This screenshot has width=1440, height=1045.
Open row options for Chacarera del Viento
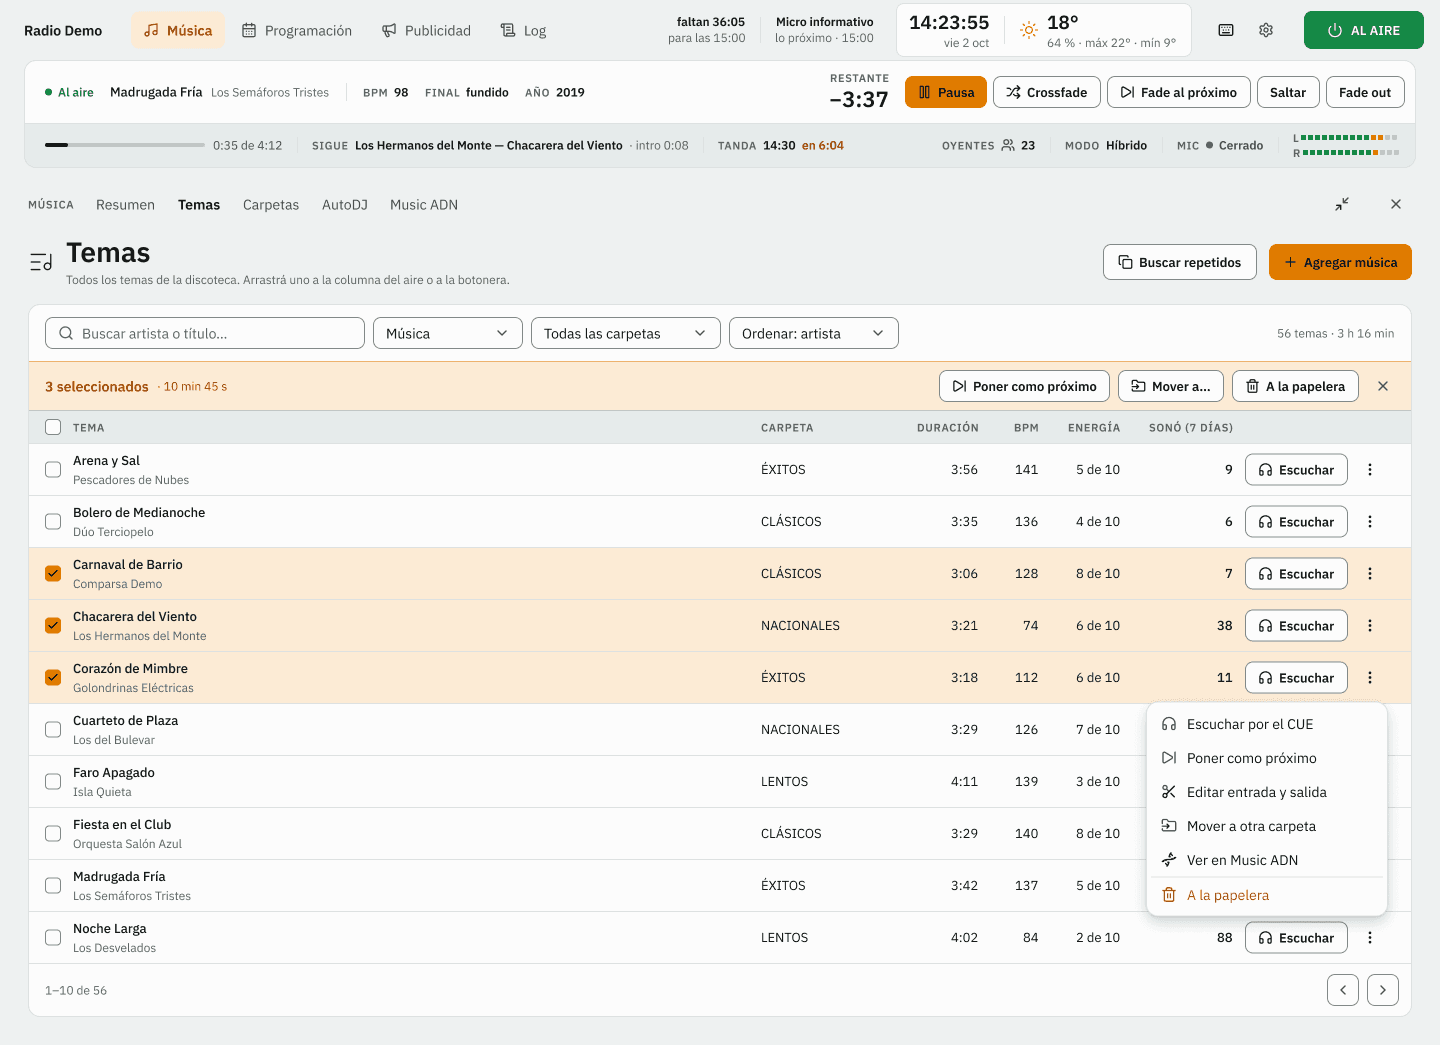(1370, 626)
